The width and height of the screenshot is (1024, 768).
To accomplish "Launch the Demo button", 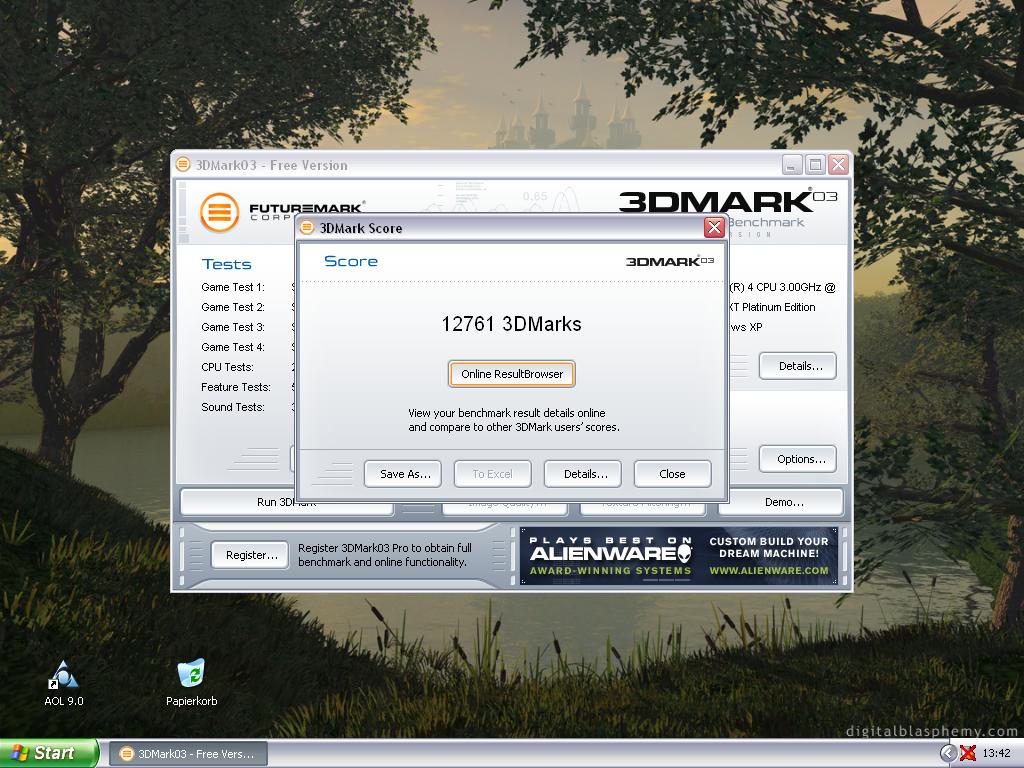I will click(781, 502).
